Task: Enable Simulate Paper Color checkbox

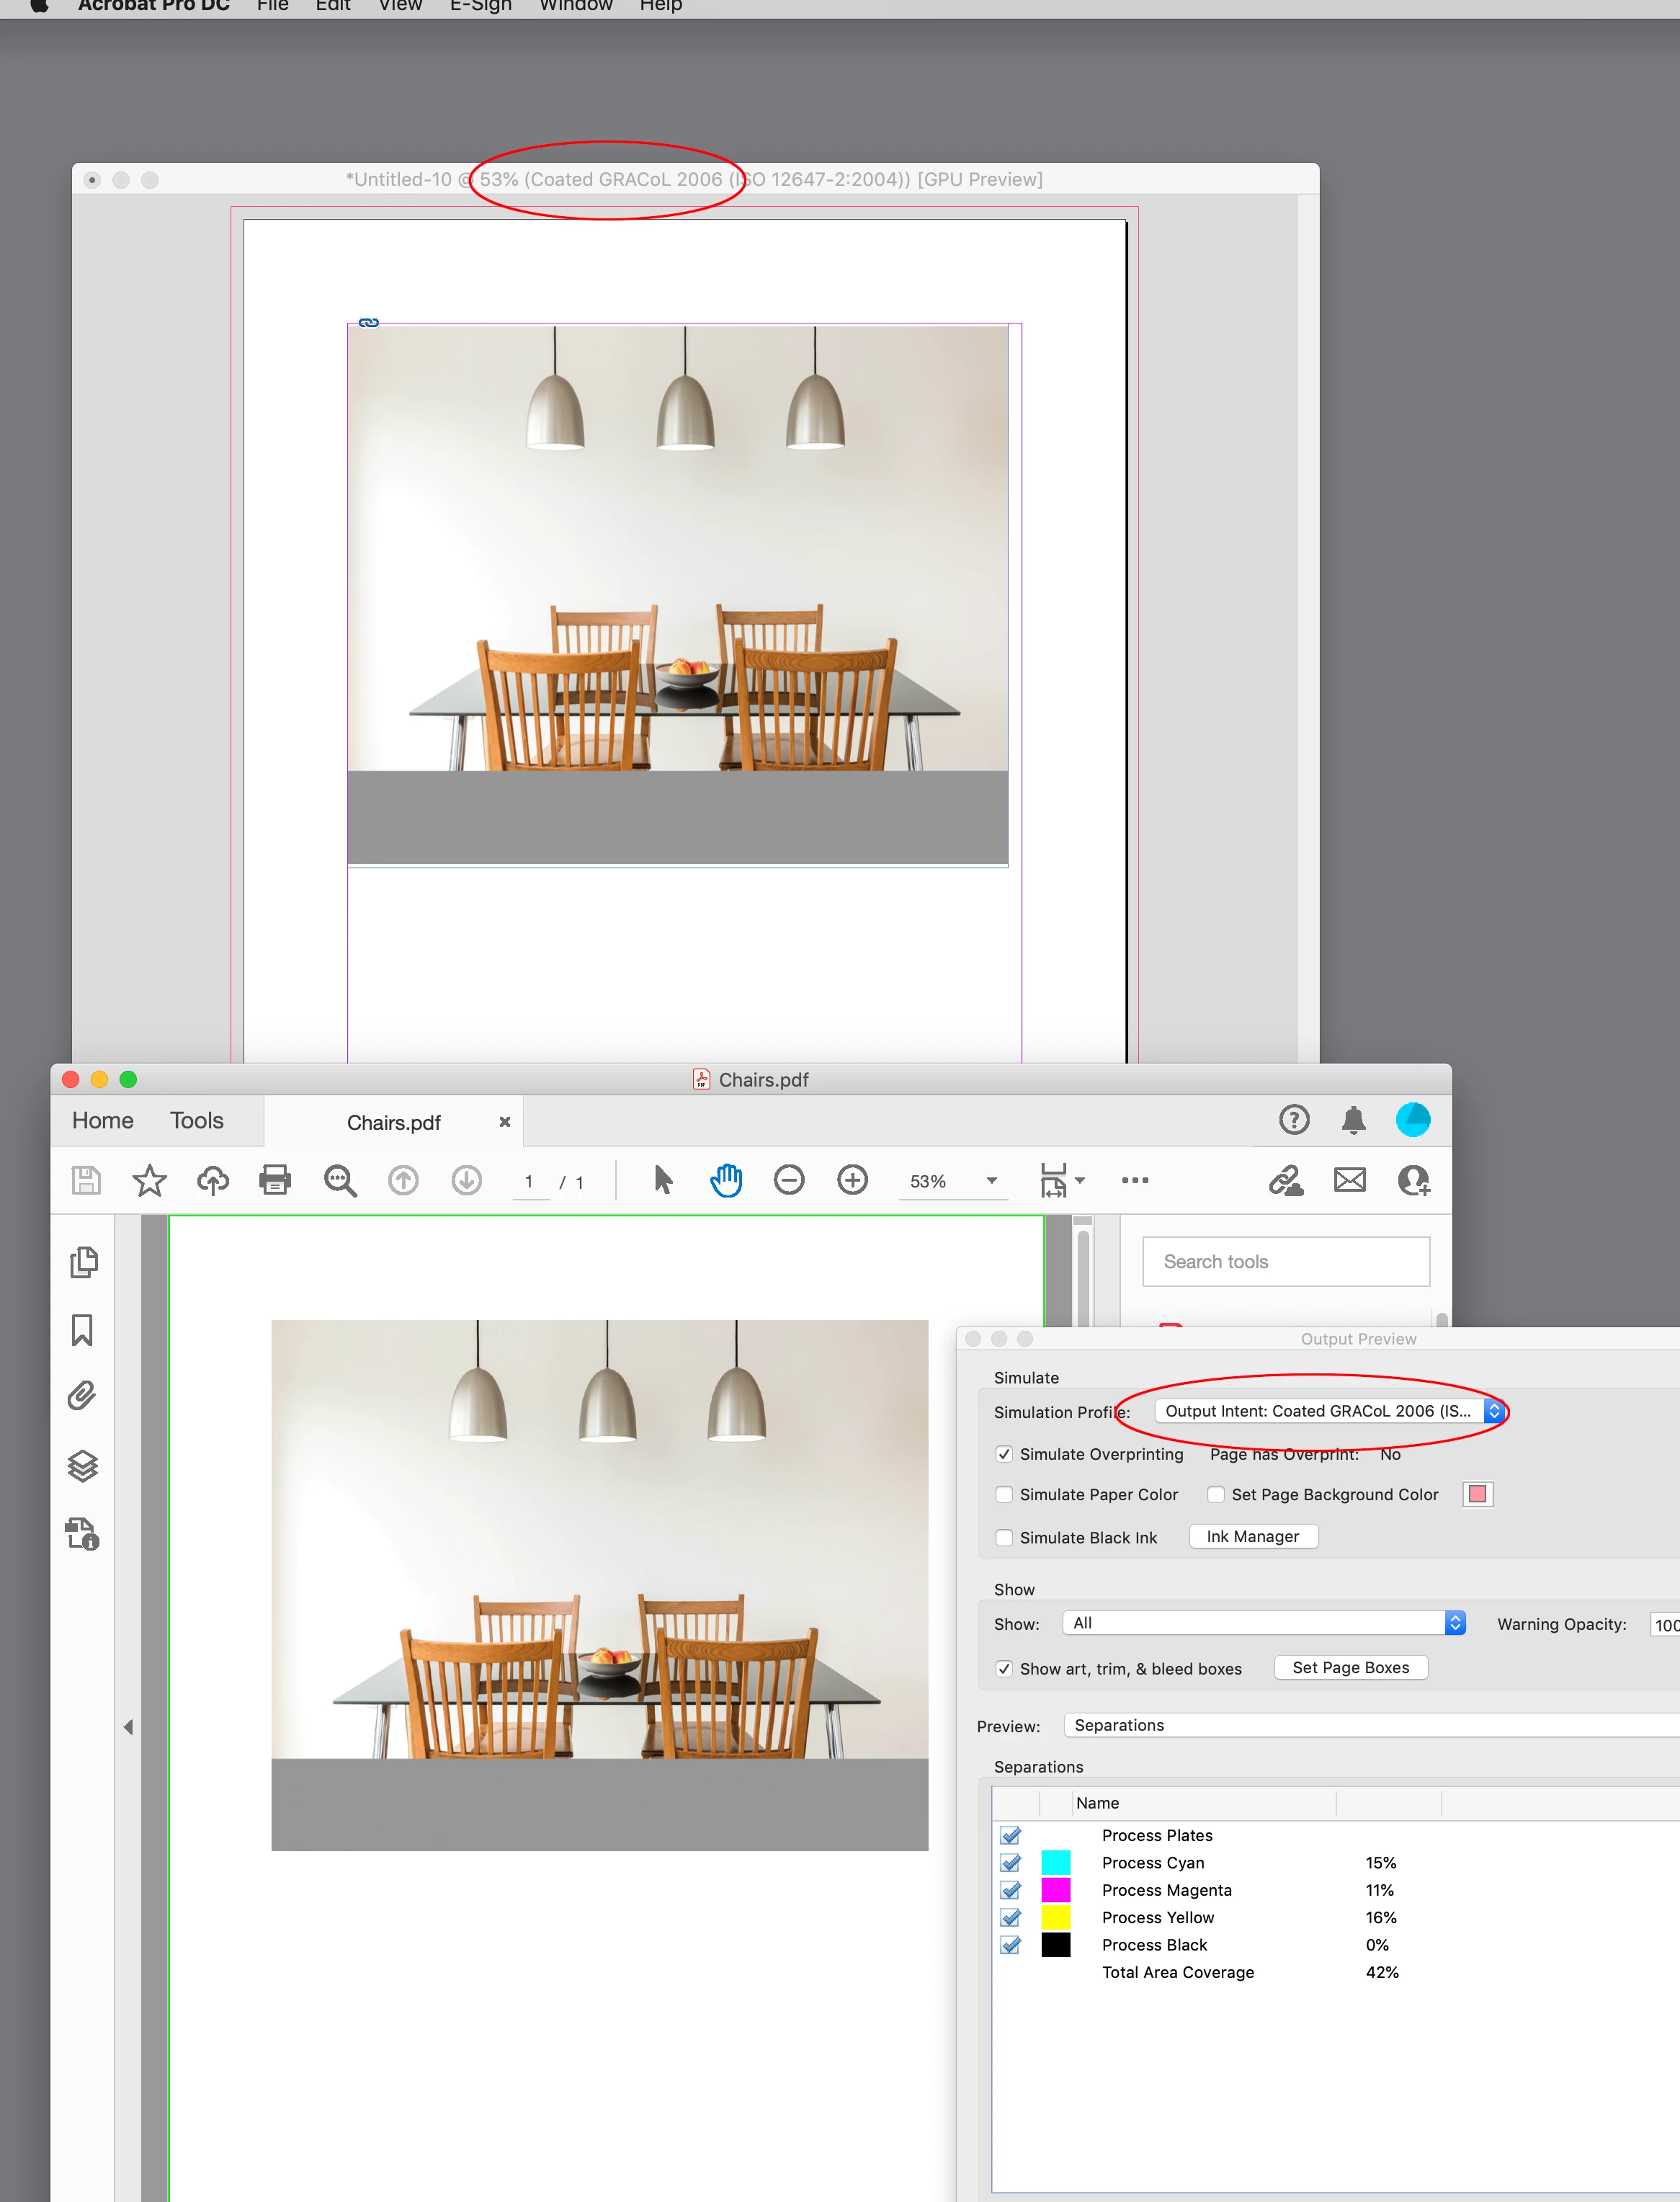Action: pyautogui.click(x=1004, y=1494)
